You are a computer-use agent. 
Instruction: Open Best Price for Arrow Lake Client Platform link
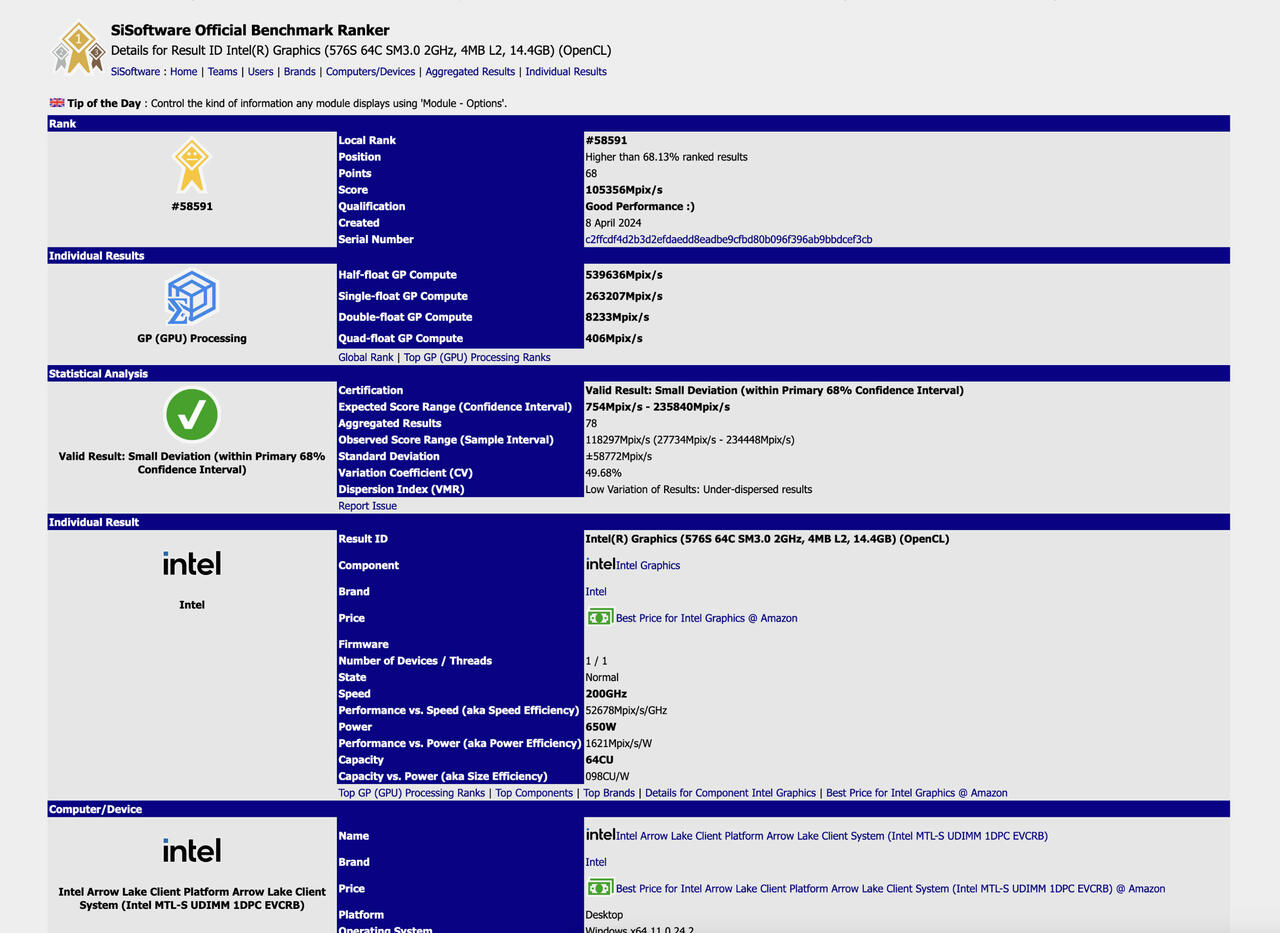[891, 888]
